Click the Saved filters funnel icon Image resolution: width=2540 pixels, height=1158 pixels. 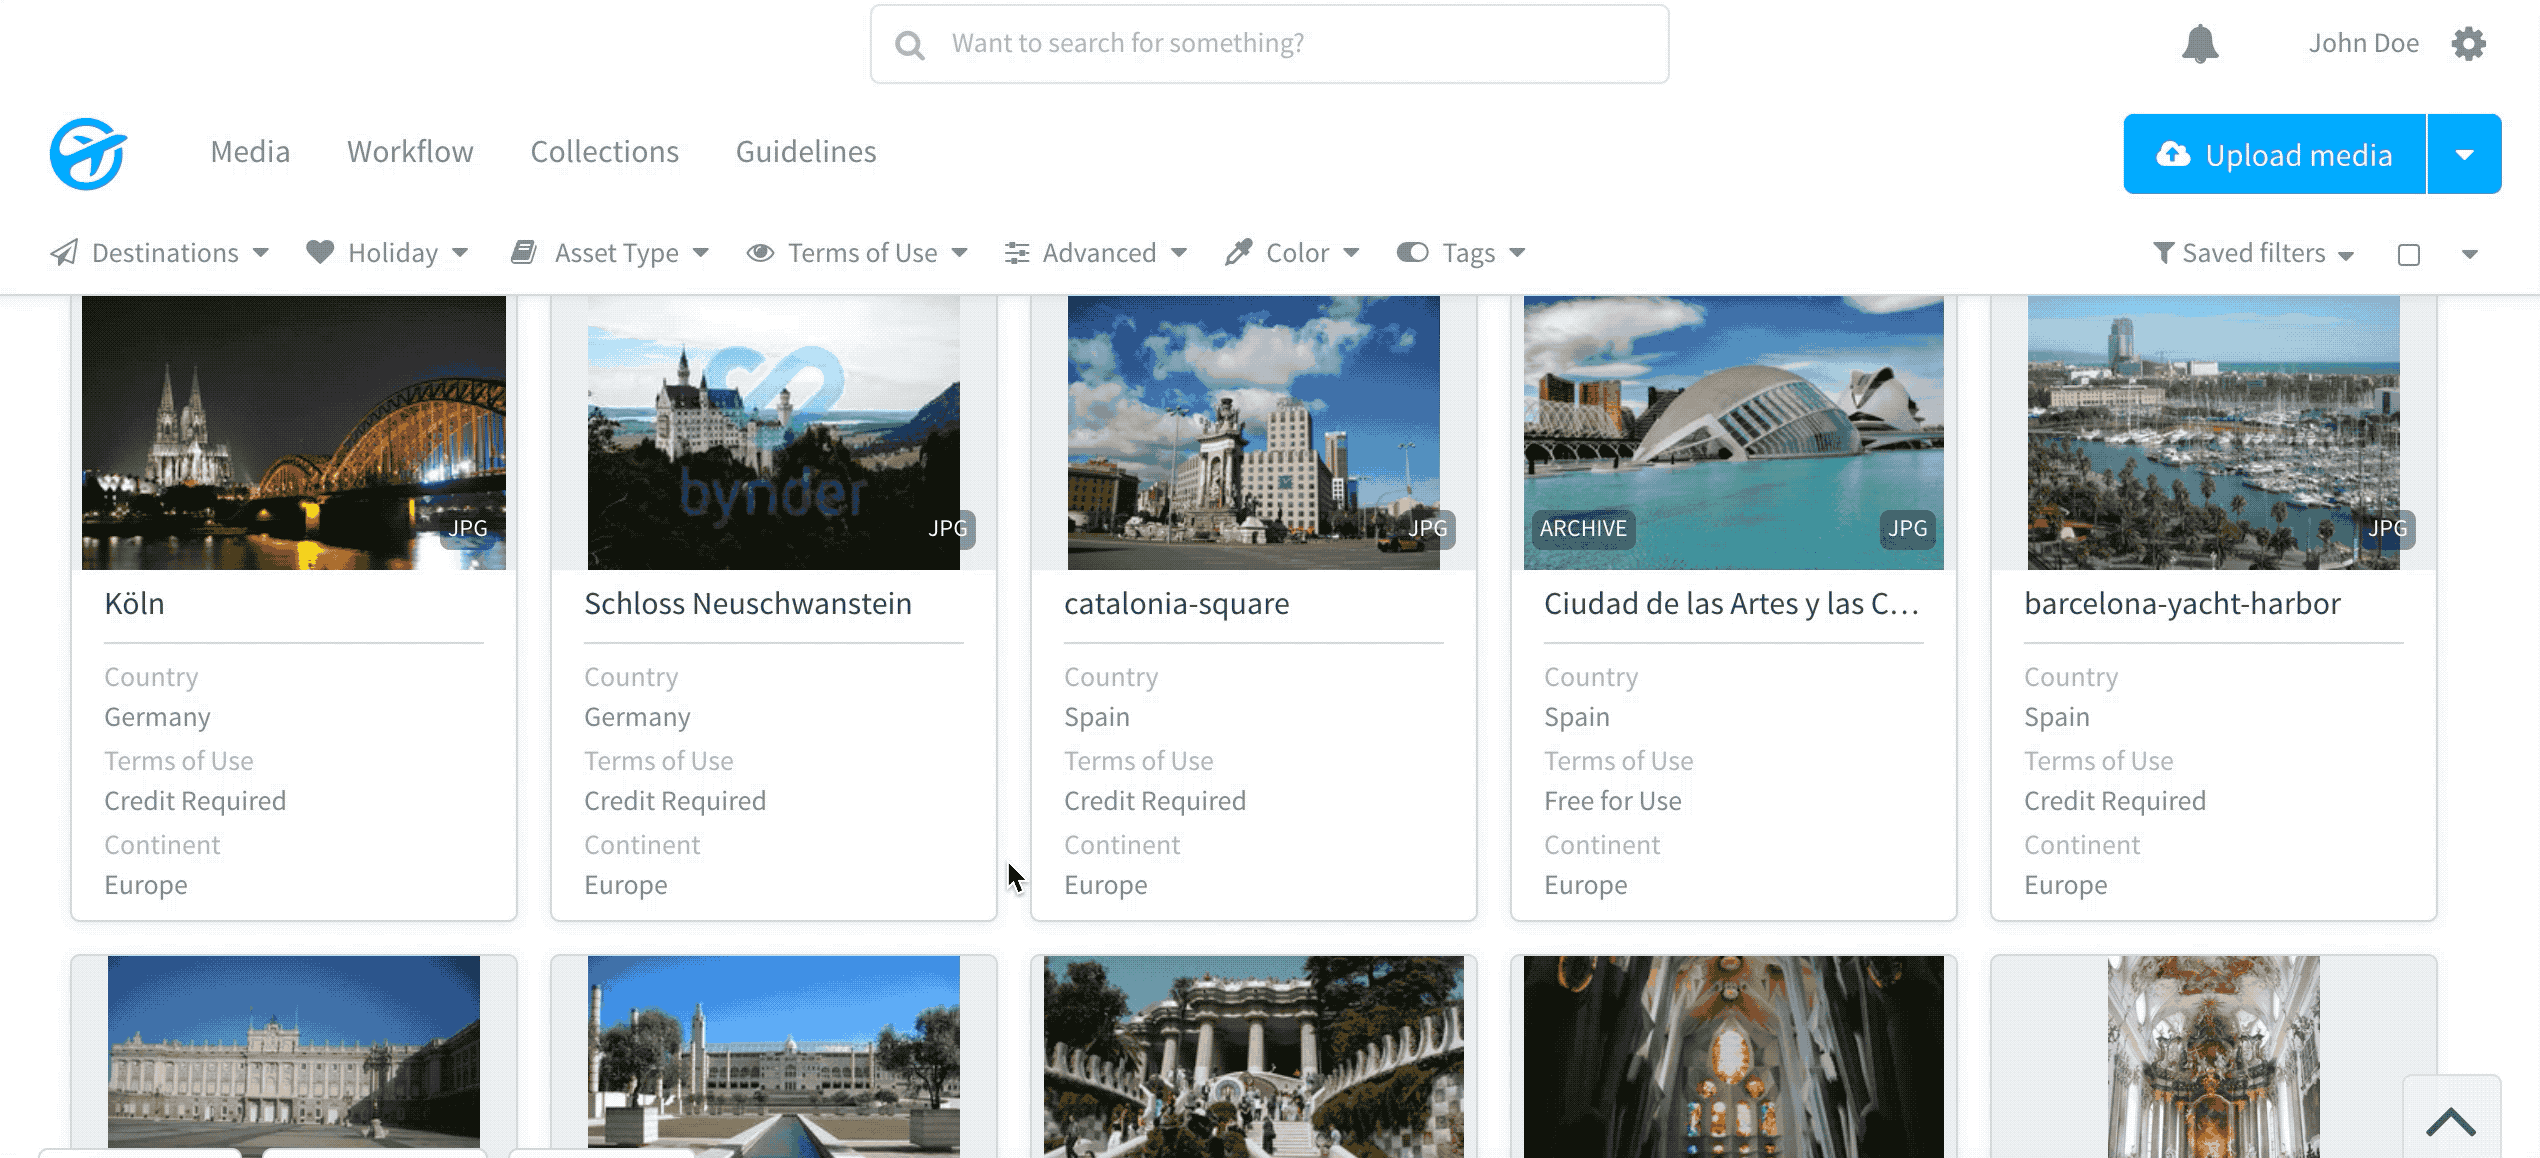(2163, 253)
